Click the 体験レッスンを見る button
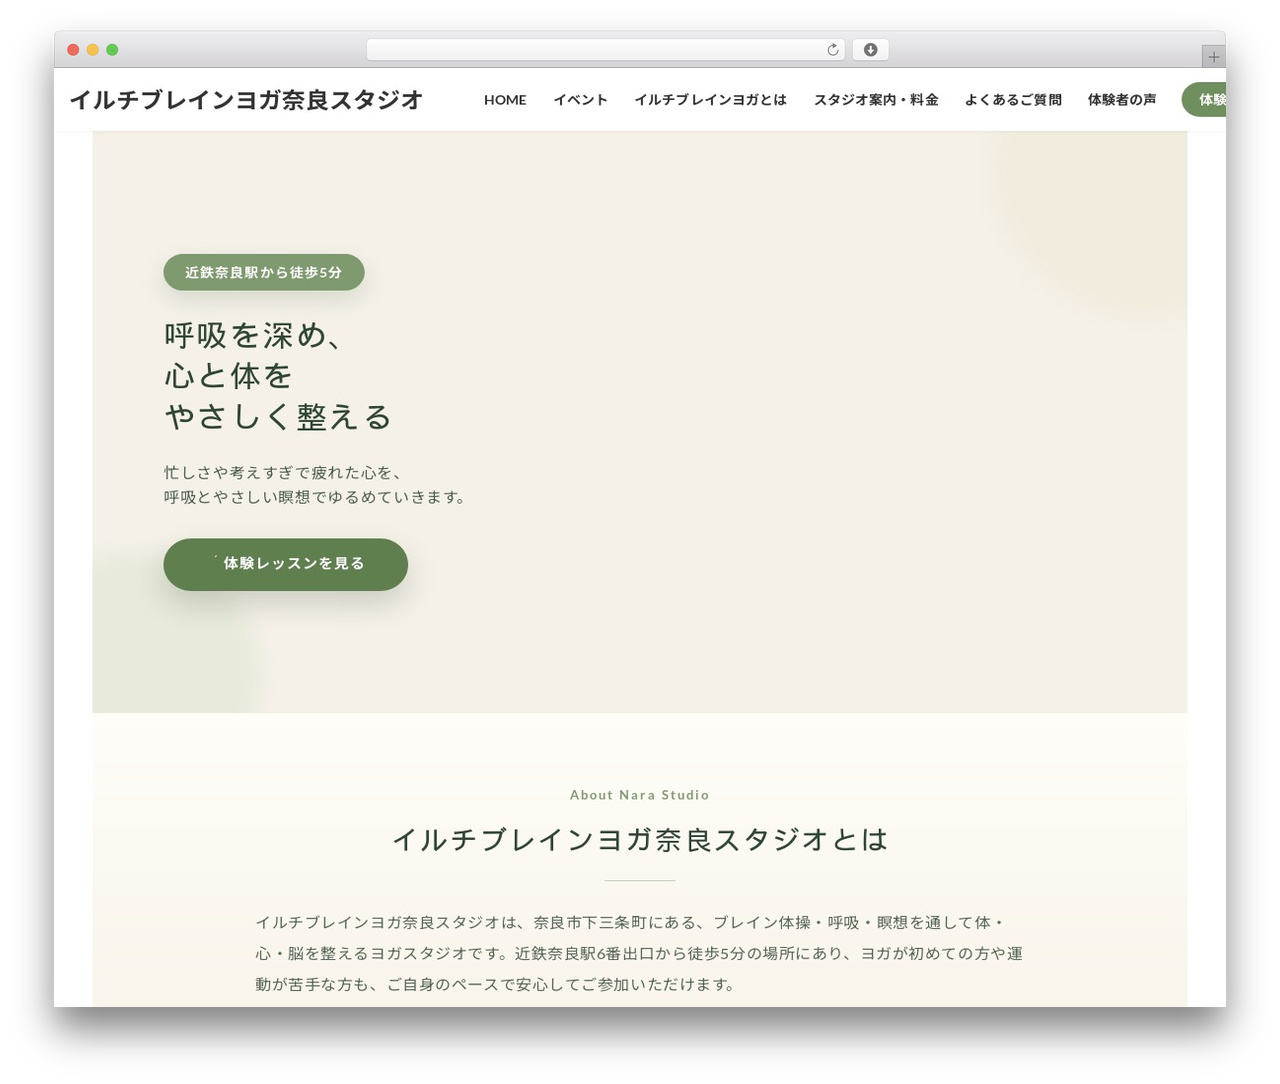Viewport: 1280px width, 1084px height. [x=286, y=564]
